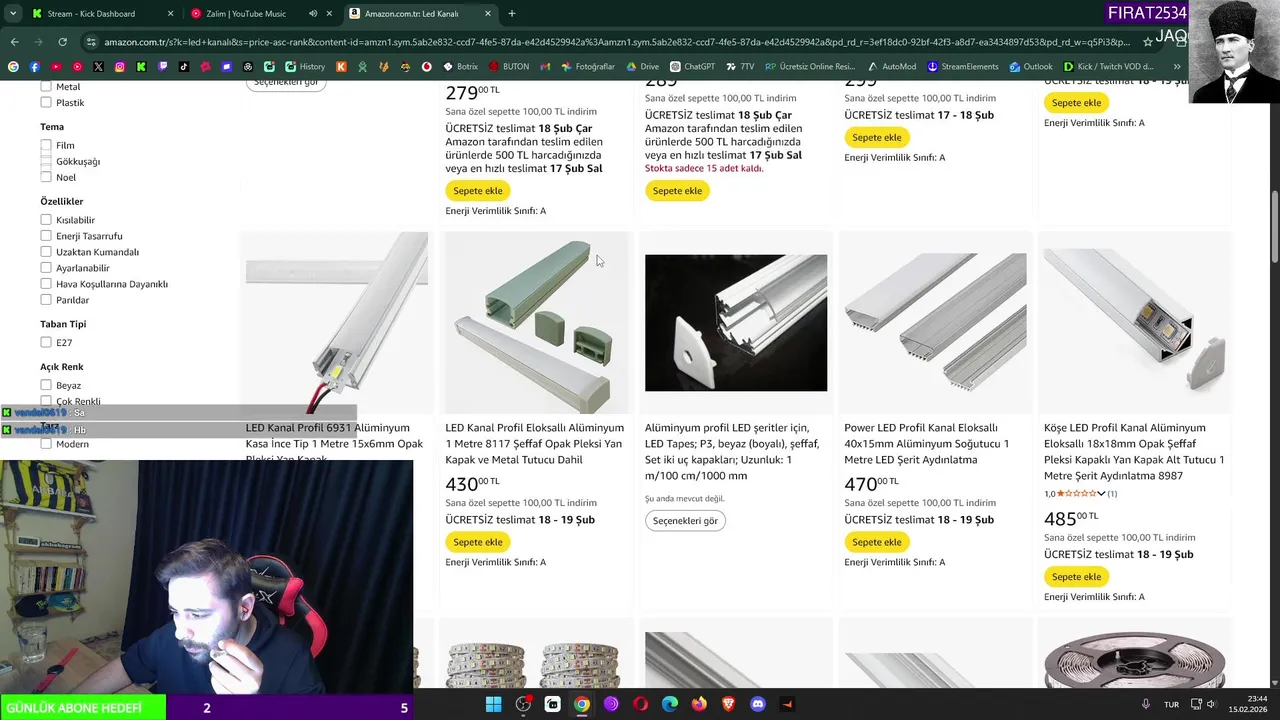
Task: Open a new browser tab
Action: coord(512,14)
